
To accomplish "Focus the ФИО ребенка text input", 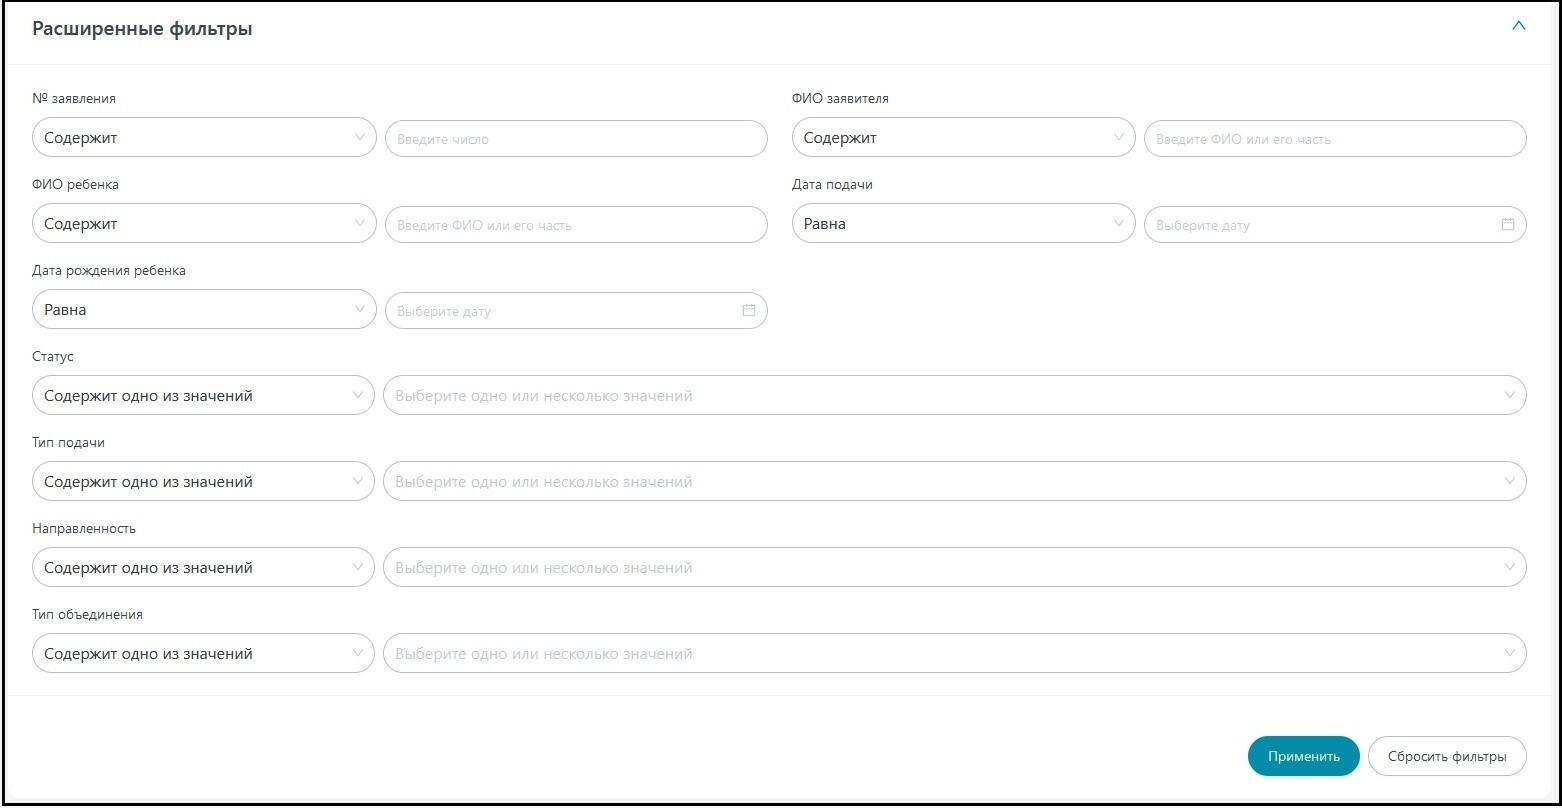I will click(576, 225).
